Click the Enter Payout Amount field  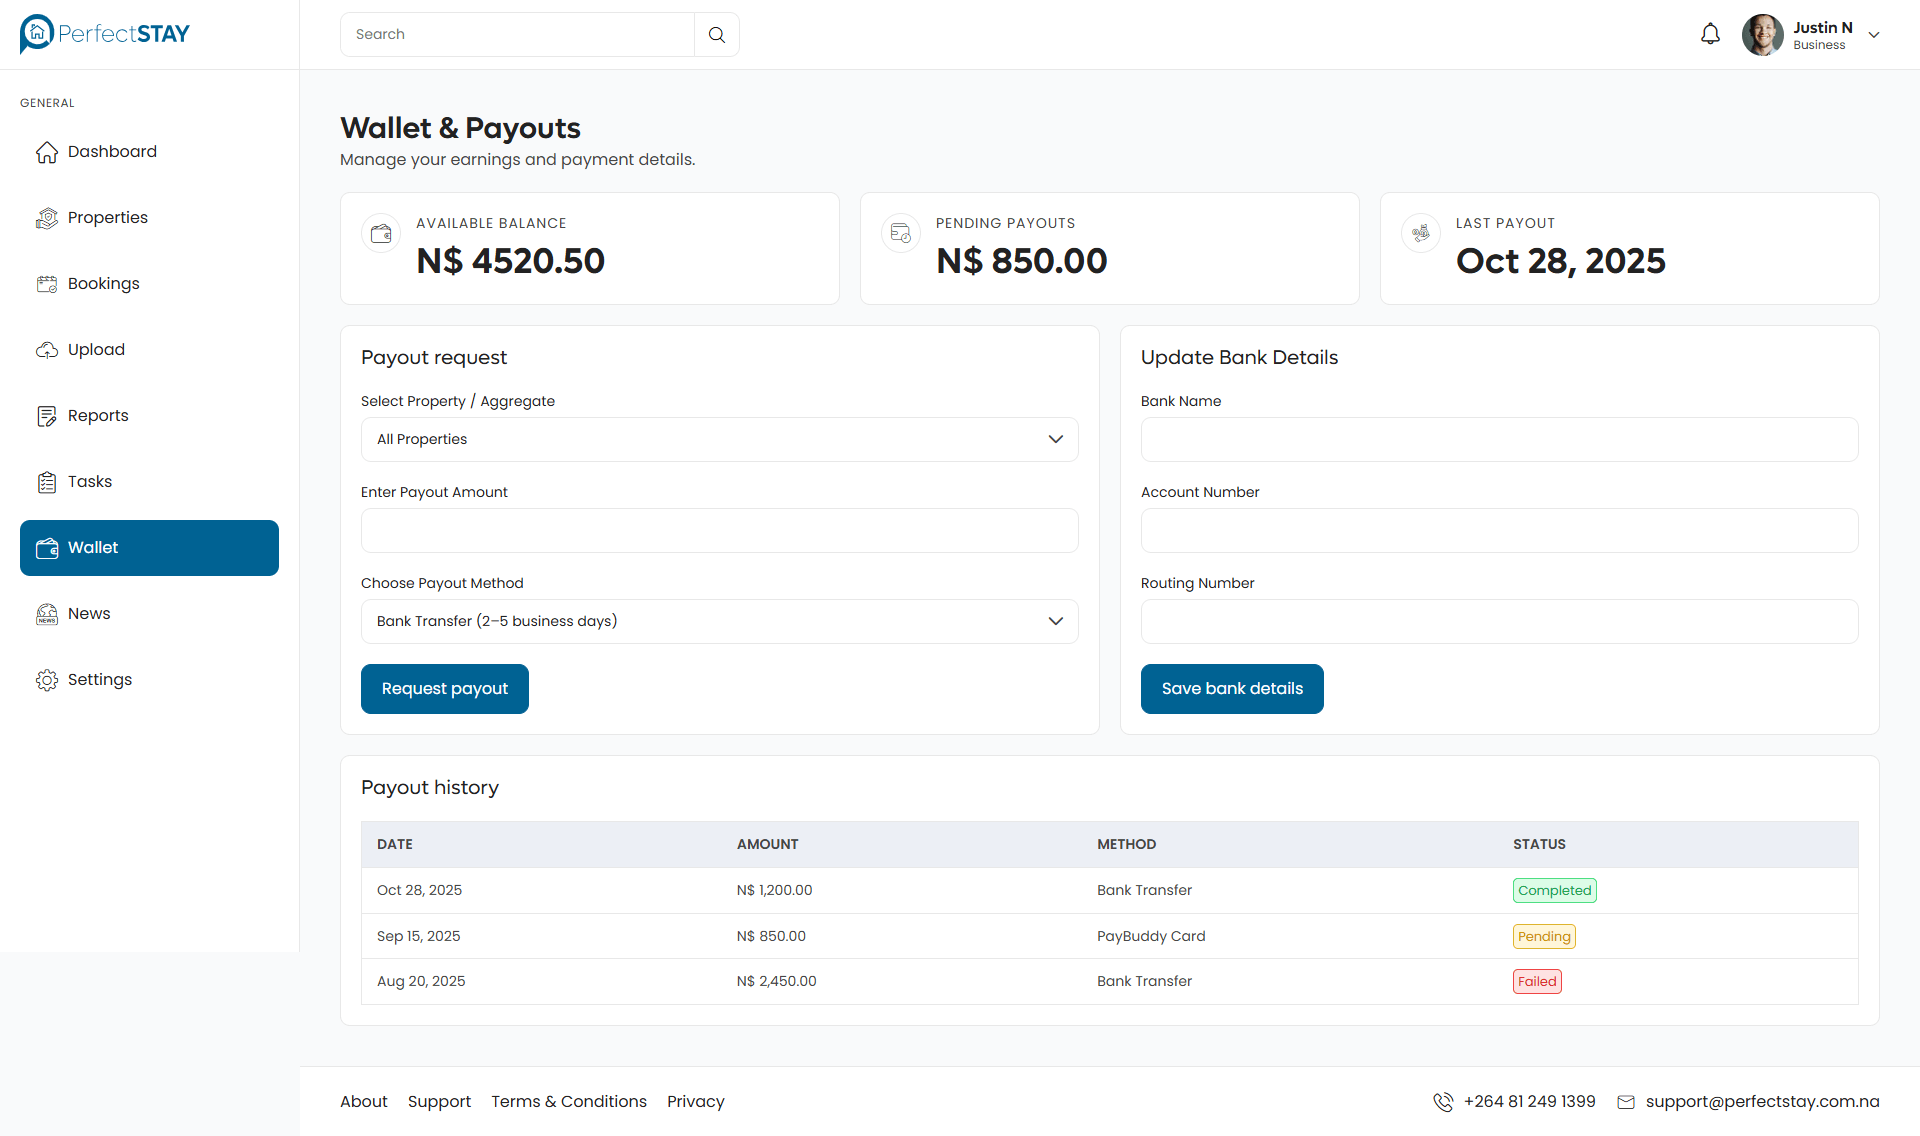pyautogui.click(x=719, y=530)
